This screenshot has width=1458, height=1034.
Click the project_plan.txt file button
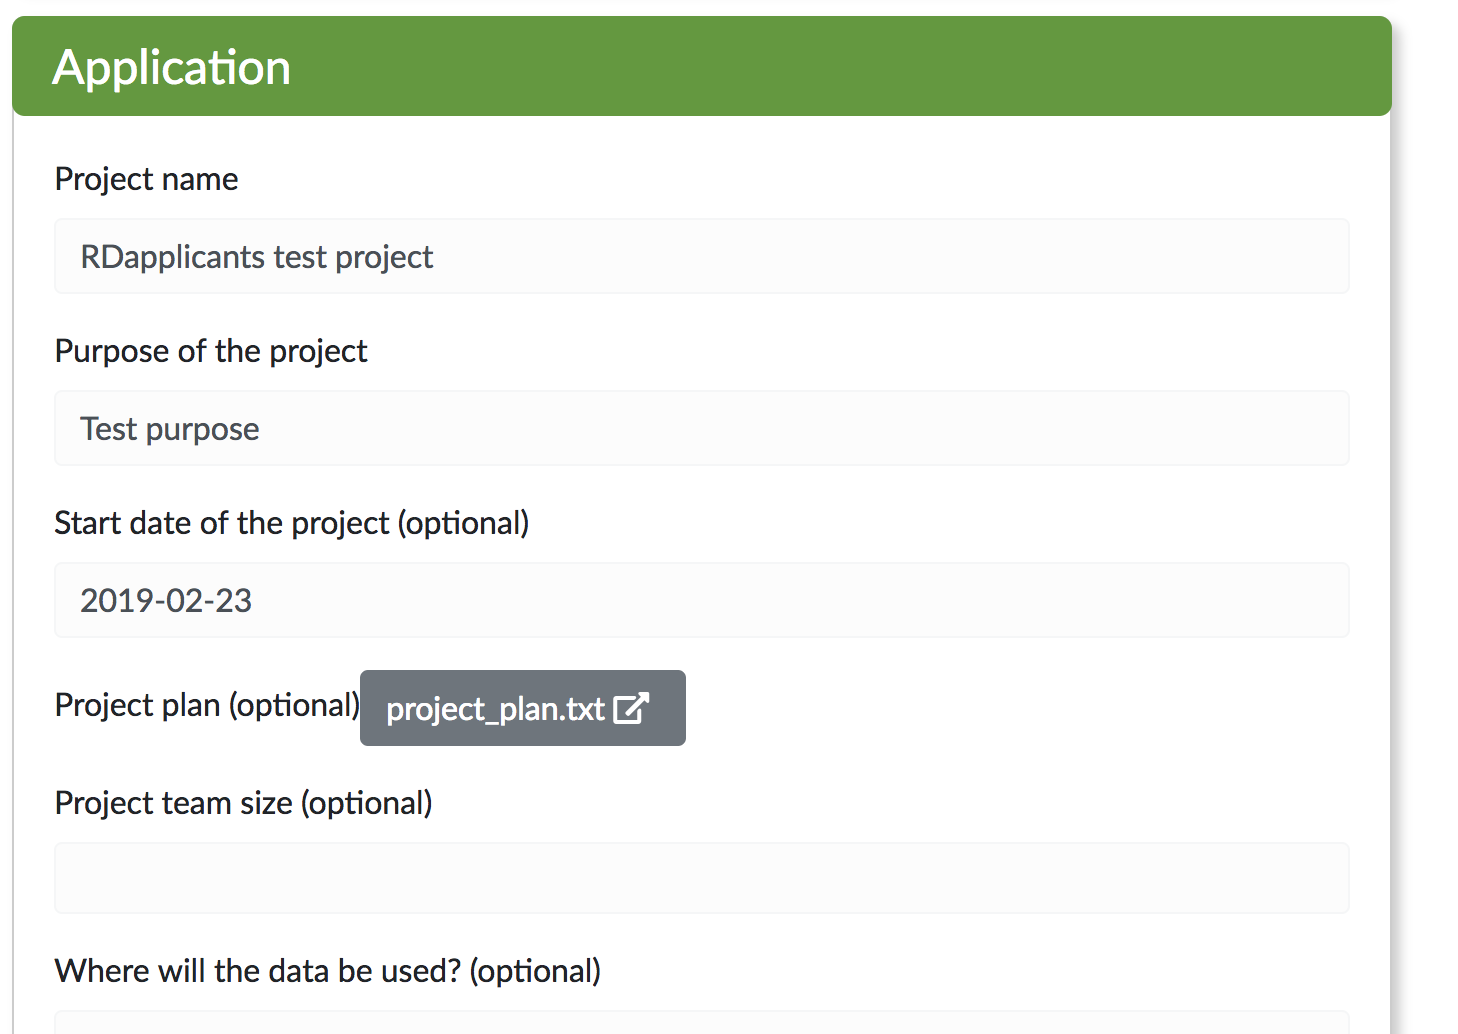tap(522, 708)
